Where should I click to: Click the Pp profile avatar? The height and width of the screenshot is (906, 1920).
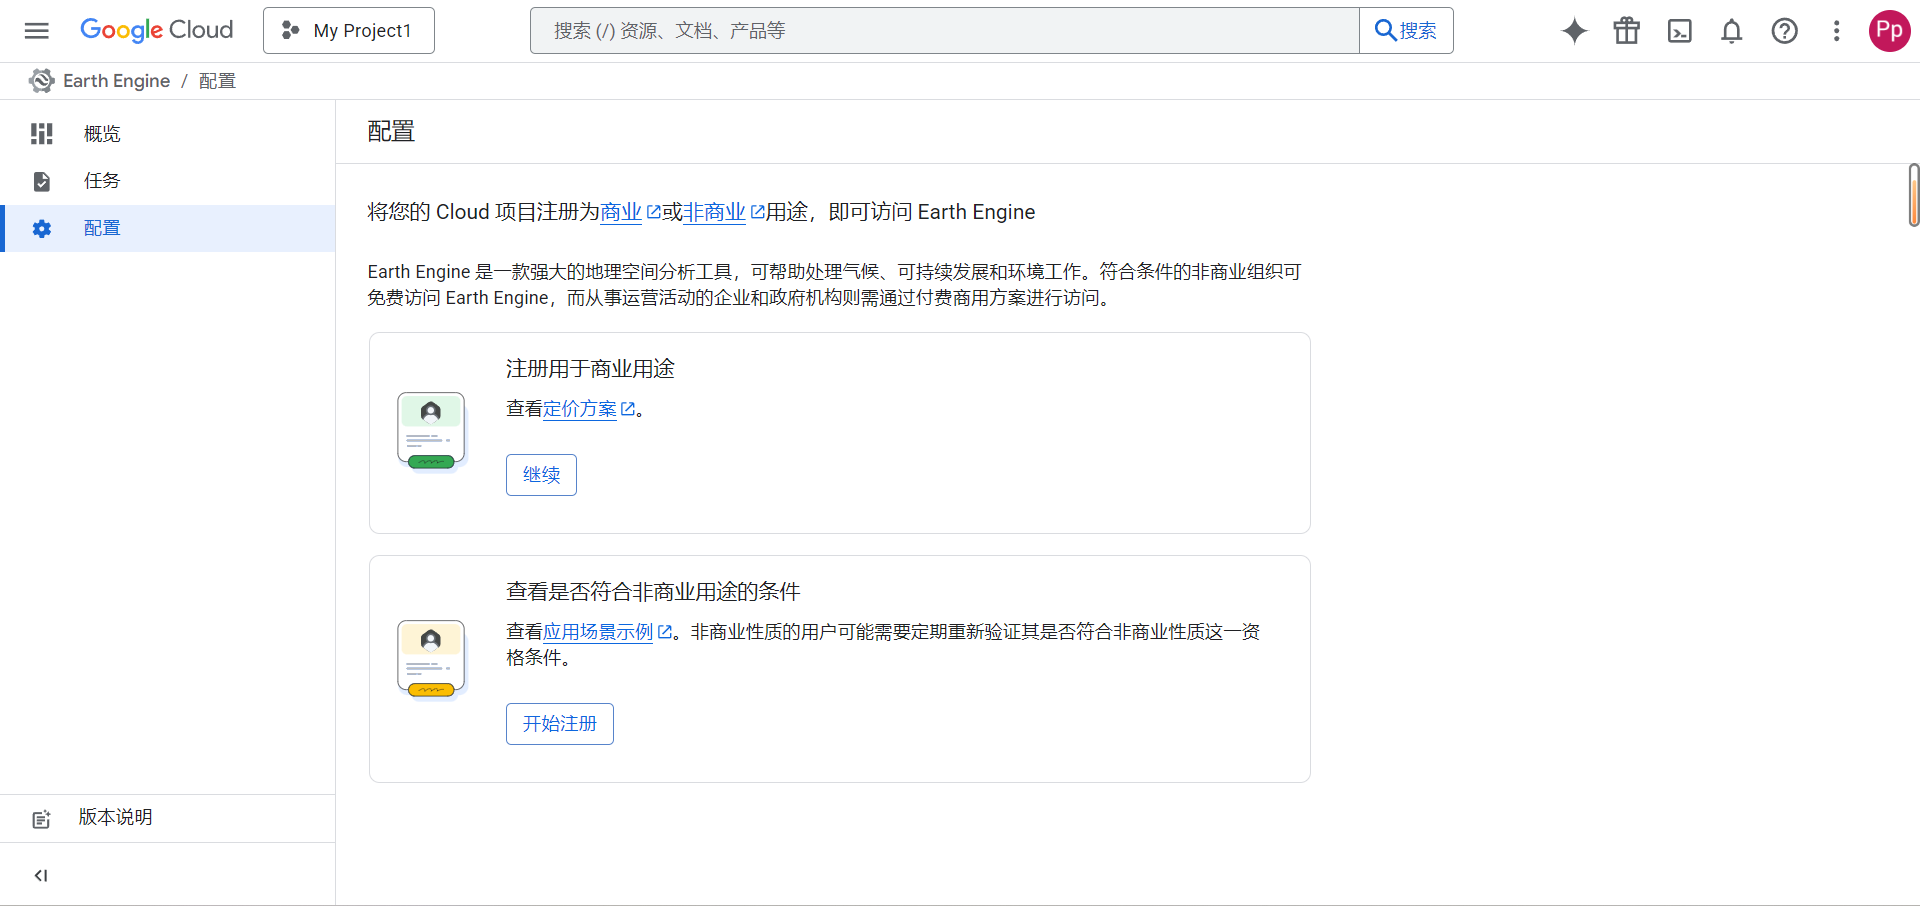pyautogui.click(x=1889, y=31)
